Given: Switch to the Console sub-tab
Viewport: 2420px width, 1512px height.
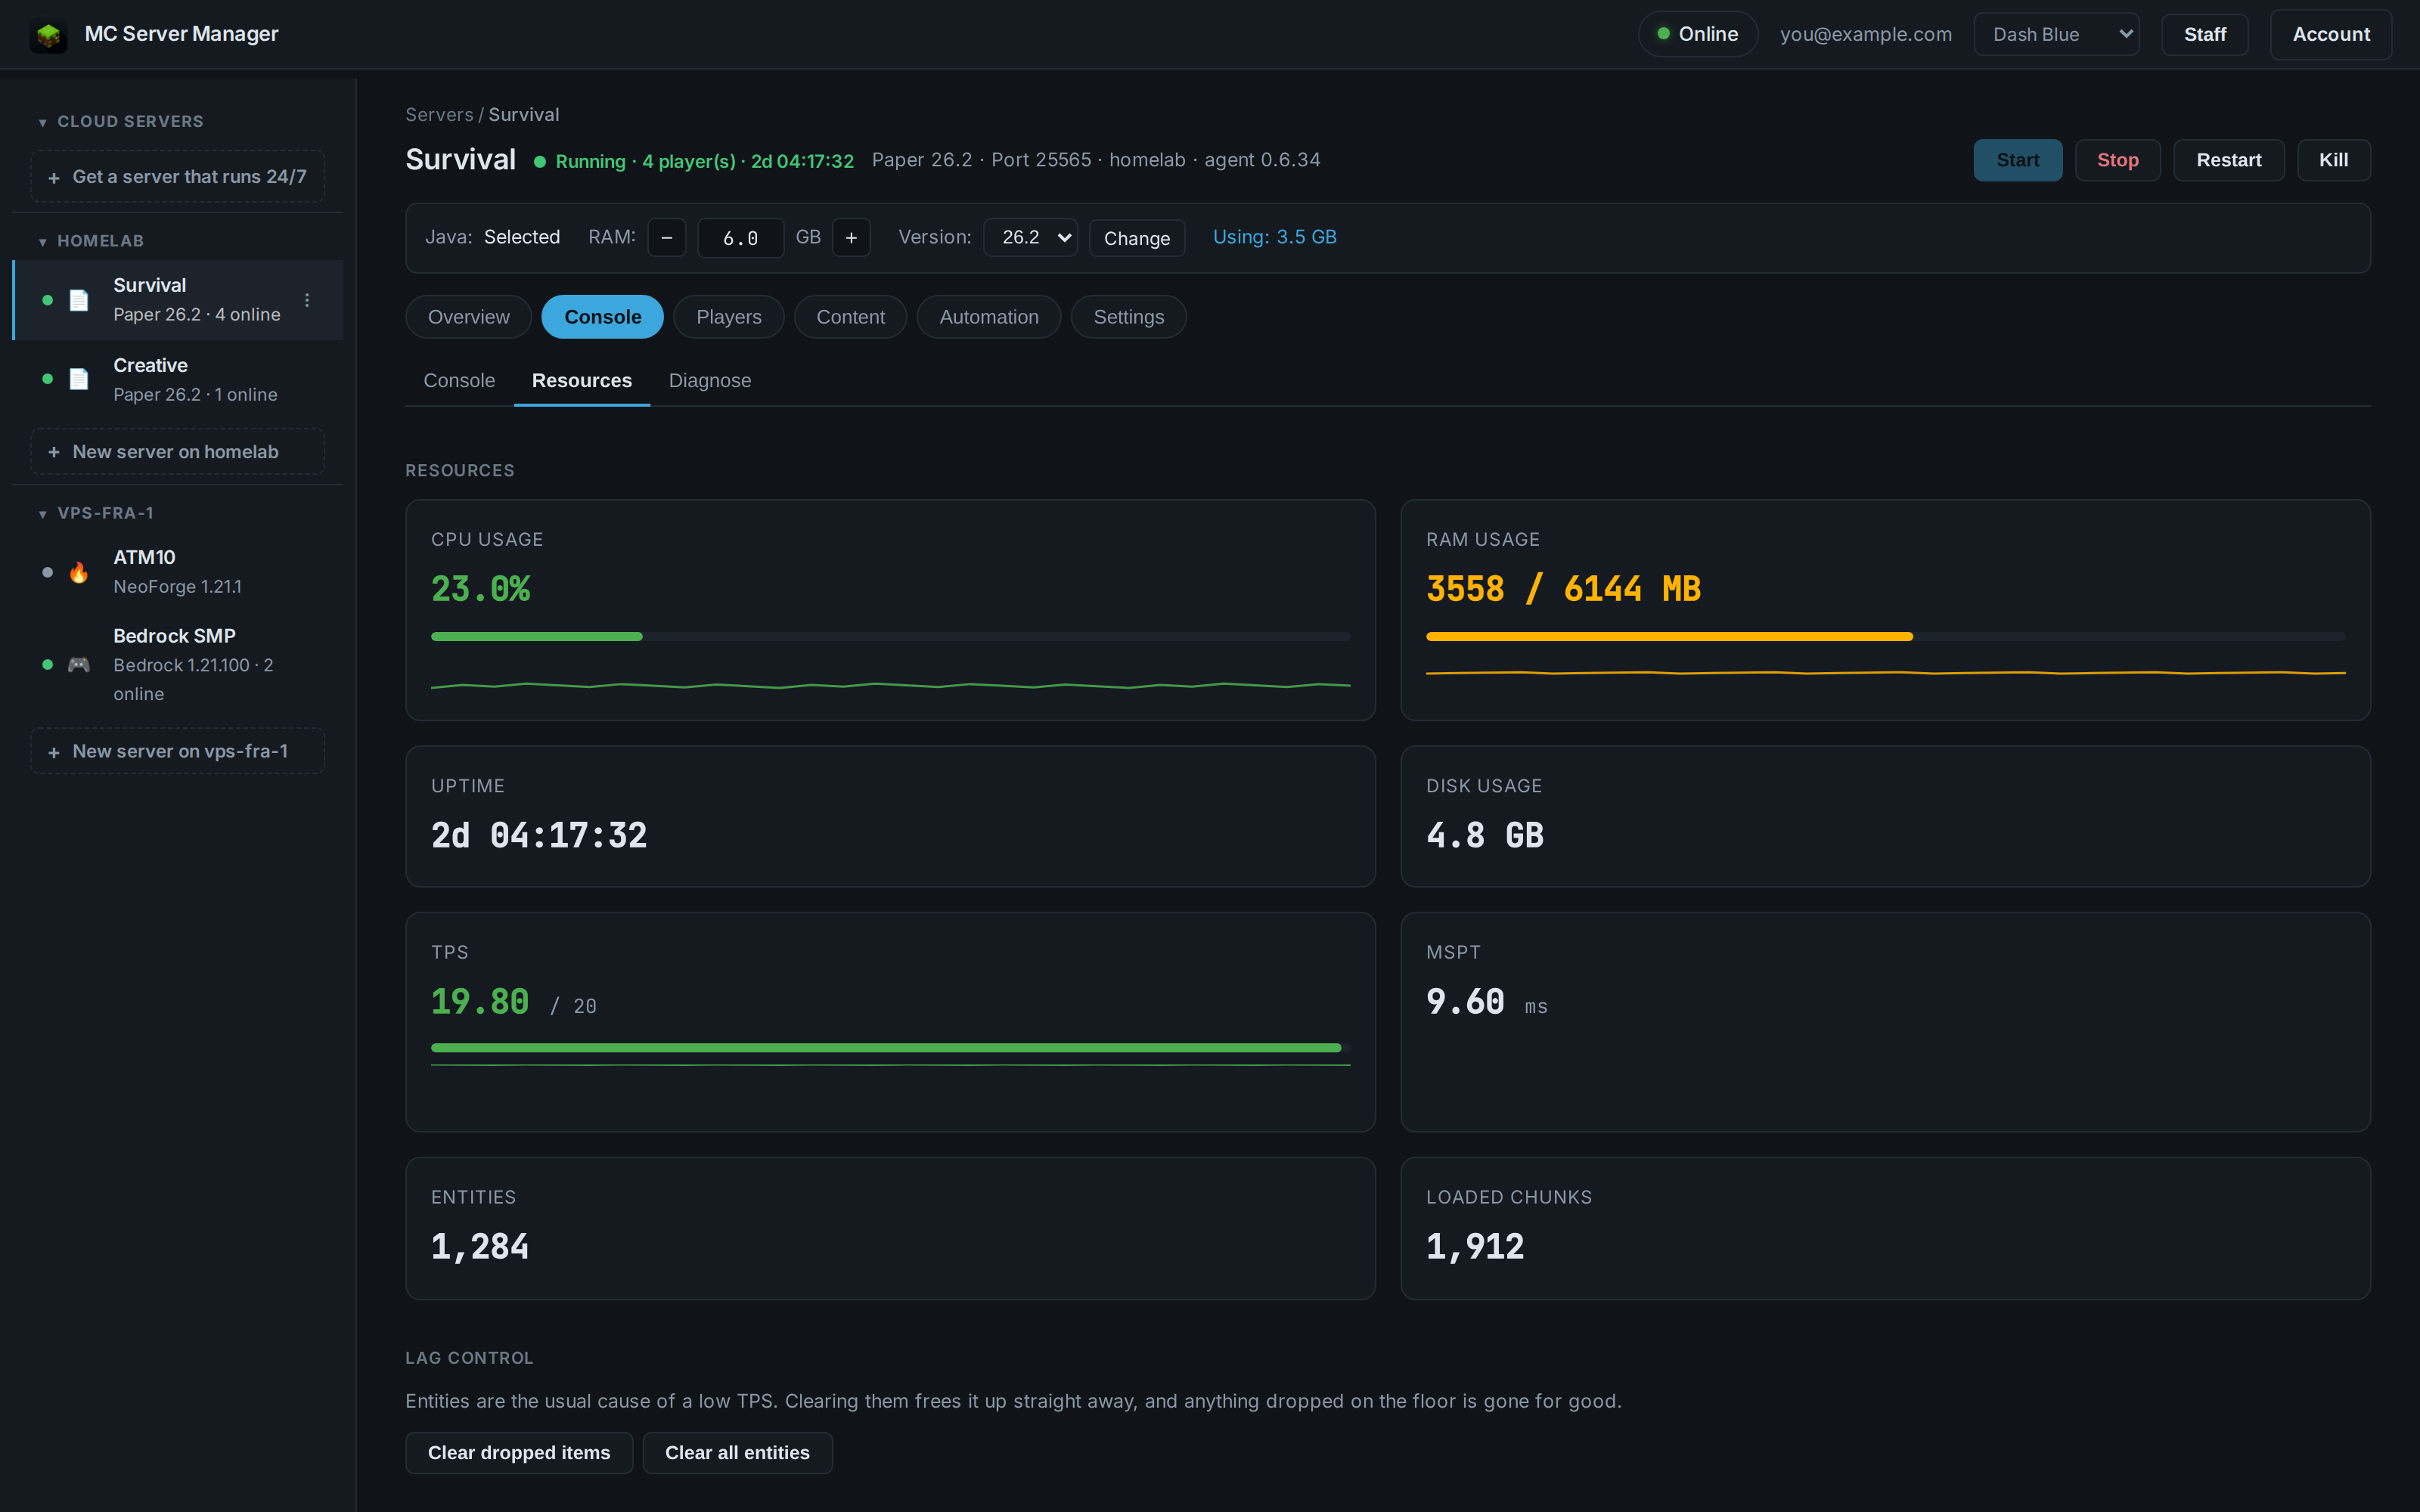Looking at the screenshot, I should 459,381.
